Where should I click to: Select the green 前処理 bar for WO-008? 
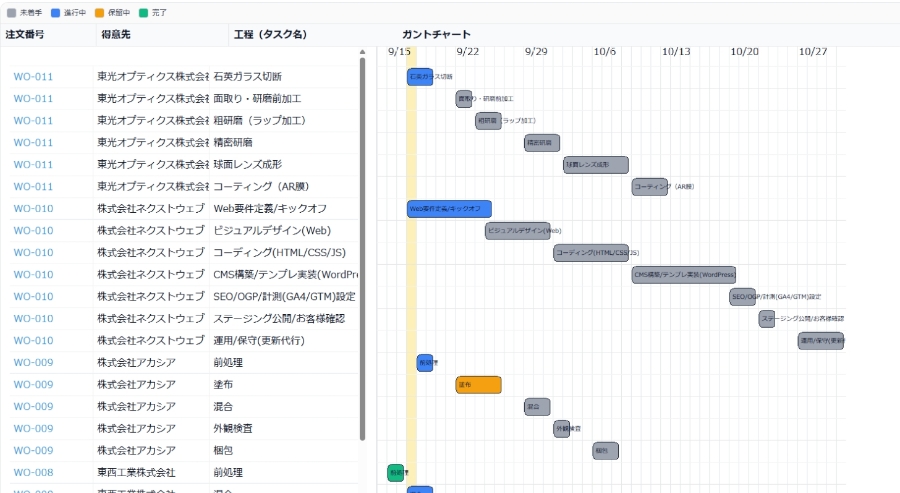click(396, 473)
